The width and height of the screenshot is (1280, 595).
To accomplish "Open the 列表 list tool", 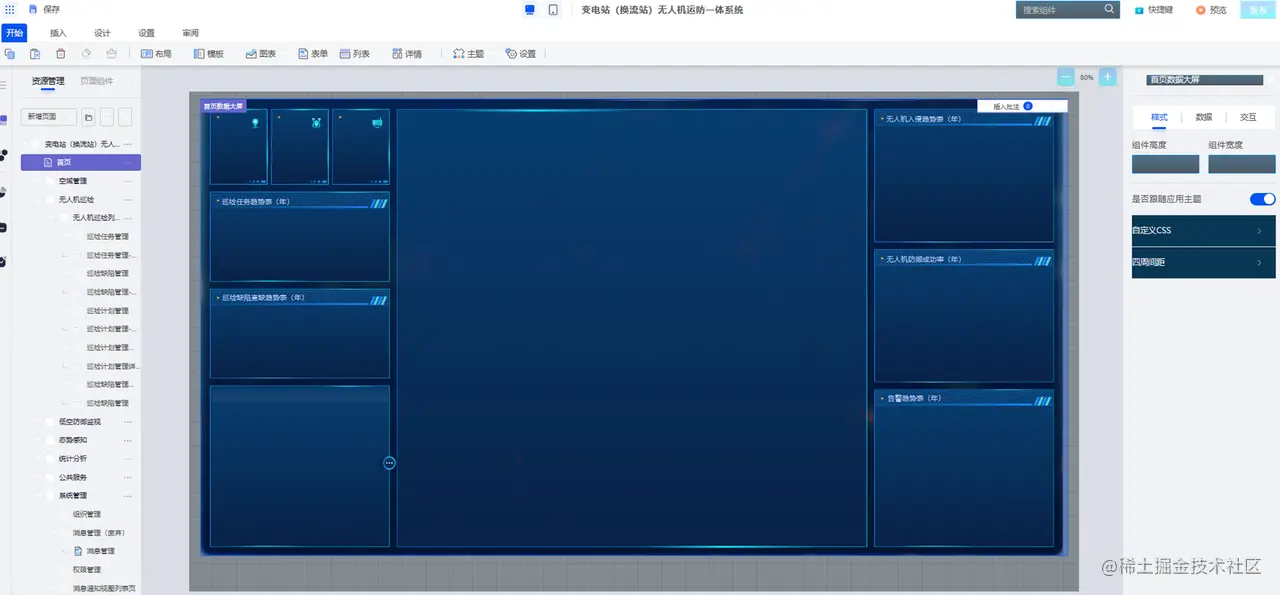I will point(355,53).
